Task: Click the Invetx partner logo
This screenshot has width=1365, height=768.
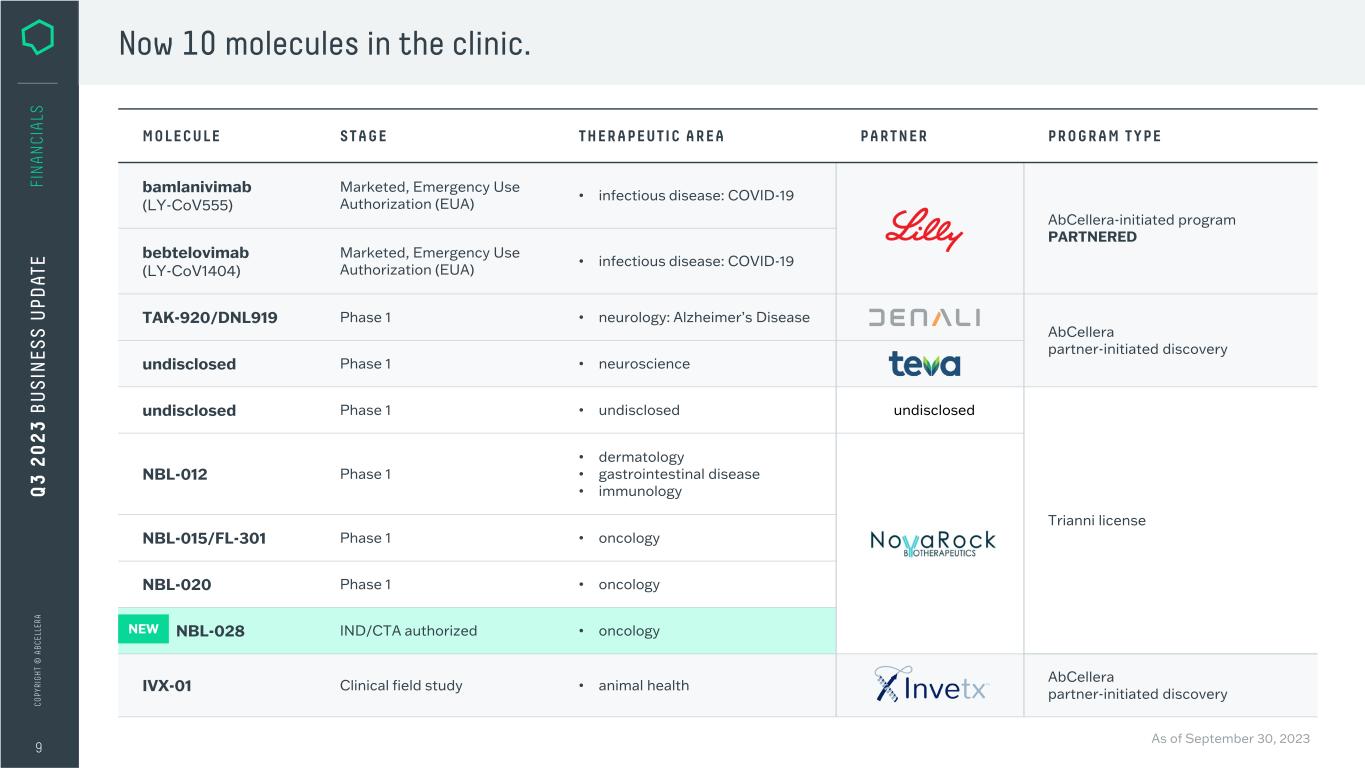Action: tap(930, 685)
